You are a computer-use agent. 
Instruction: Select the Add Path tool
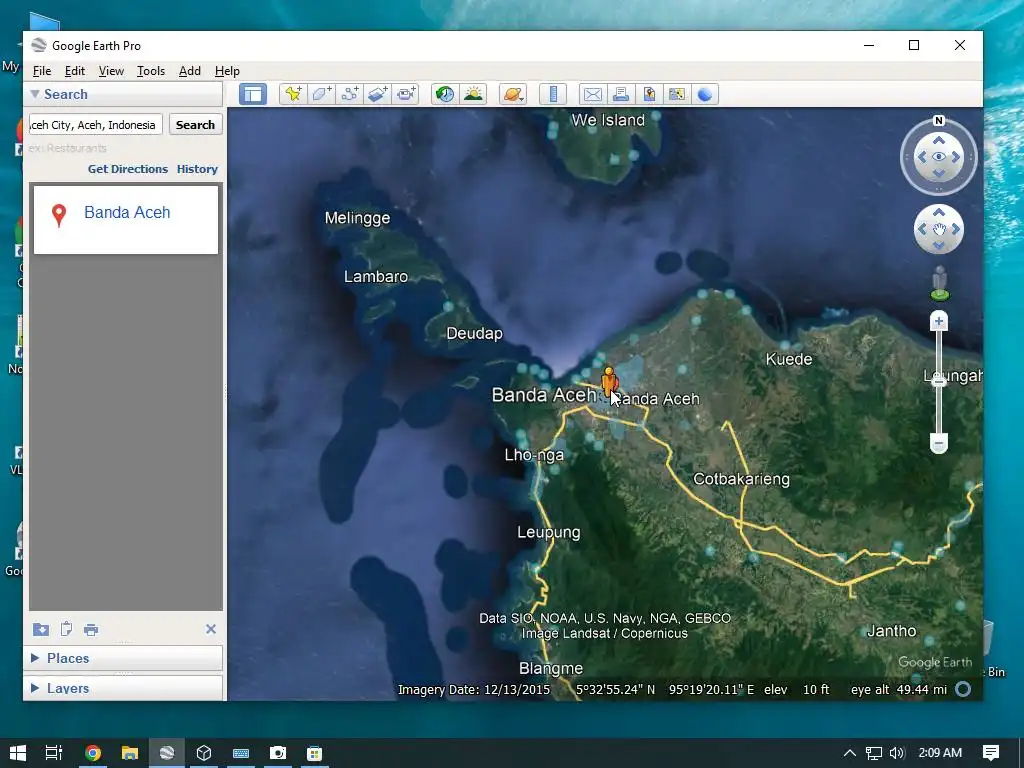349,94
